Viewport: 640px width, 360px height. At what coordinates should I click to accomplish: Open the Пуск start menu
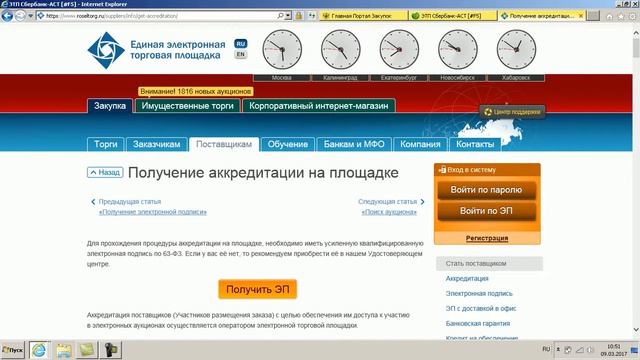tap(13, 350)
